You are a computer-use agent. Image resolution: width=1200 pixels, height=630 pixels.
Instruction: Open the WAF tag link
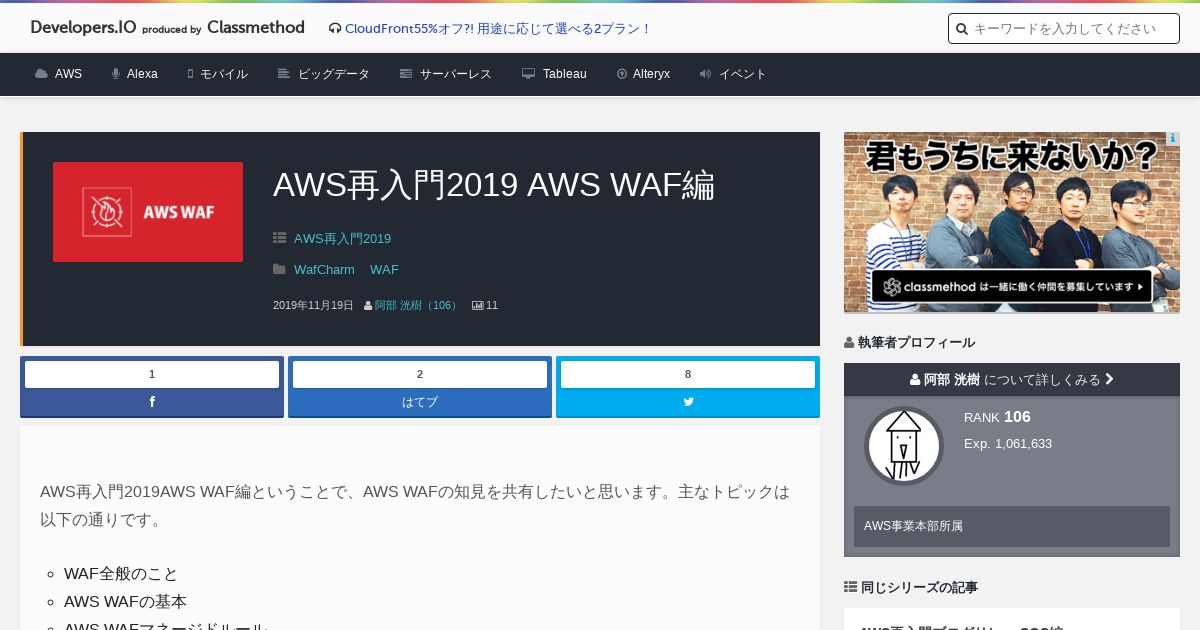click(x=384, y=269)
